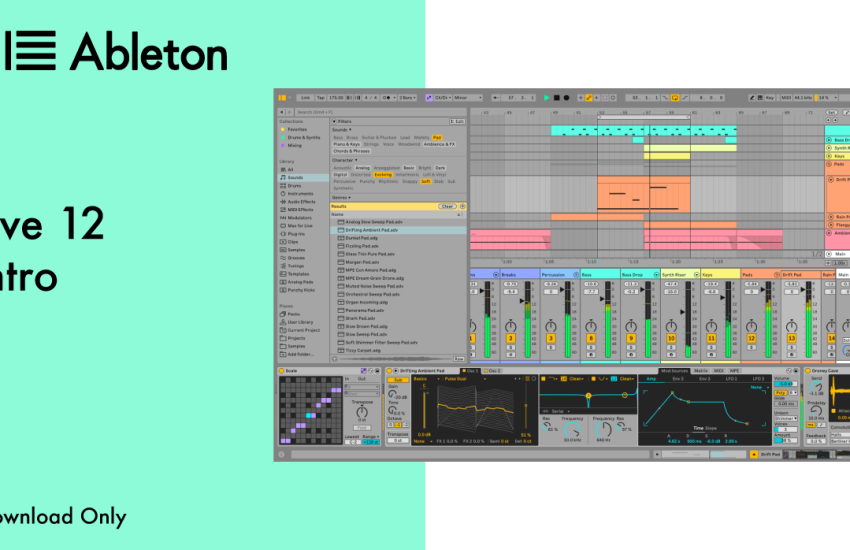This screenshot has height=550, width=850.
Task: Open the MPE tab
Action: [735, 371]
